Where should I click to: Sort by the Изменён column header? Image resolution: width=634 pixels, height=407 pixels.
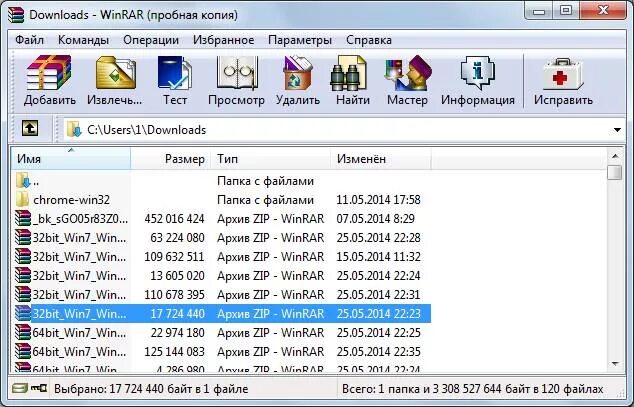click(x=381, y=158)
